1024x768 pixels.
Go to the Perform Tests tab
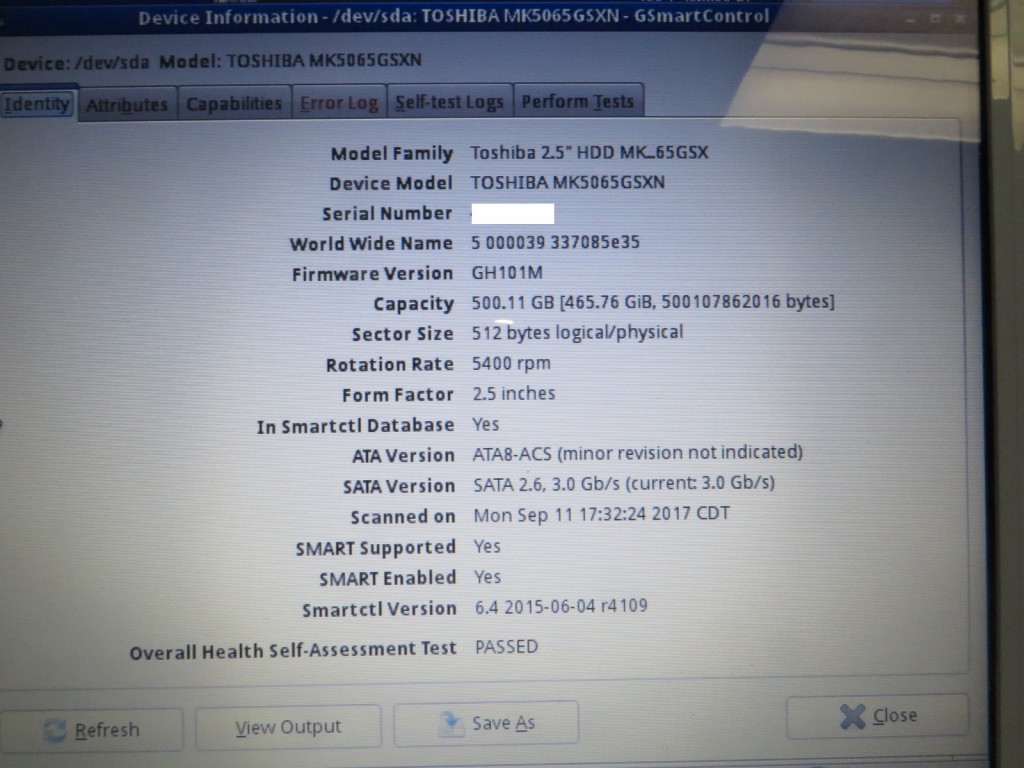pyautogui.click(x=578, y=101)
